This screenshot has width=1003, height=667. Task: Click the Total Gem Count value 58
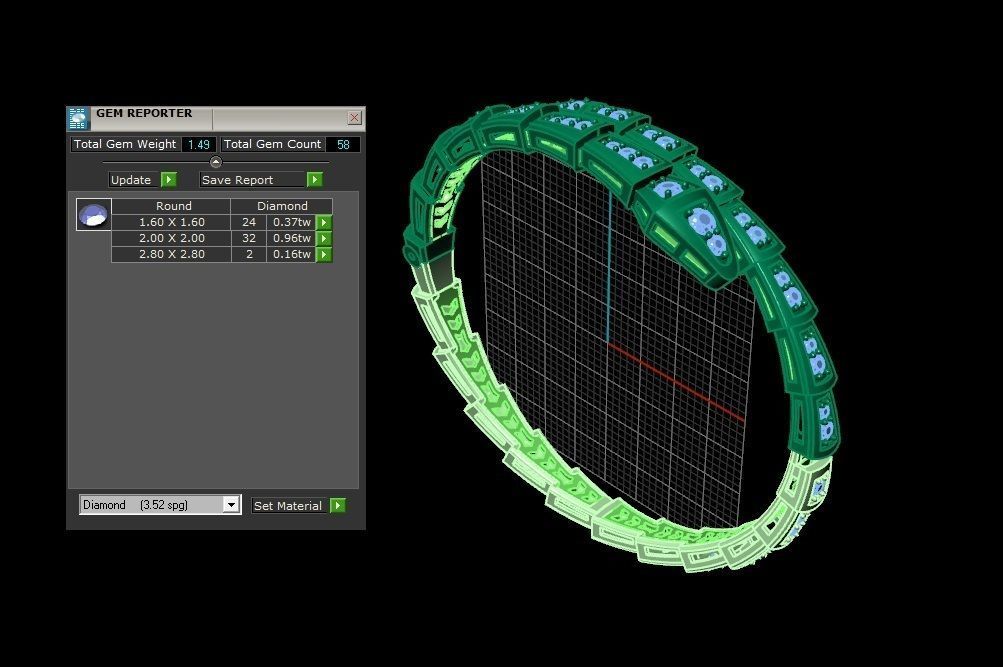point(344,145)
